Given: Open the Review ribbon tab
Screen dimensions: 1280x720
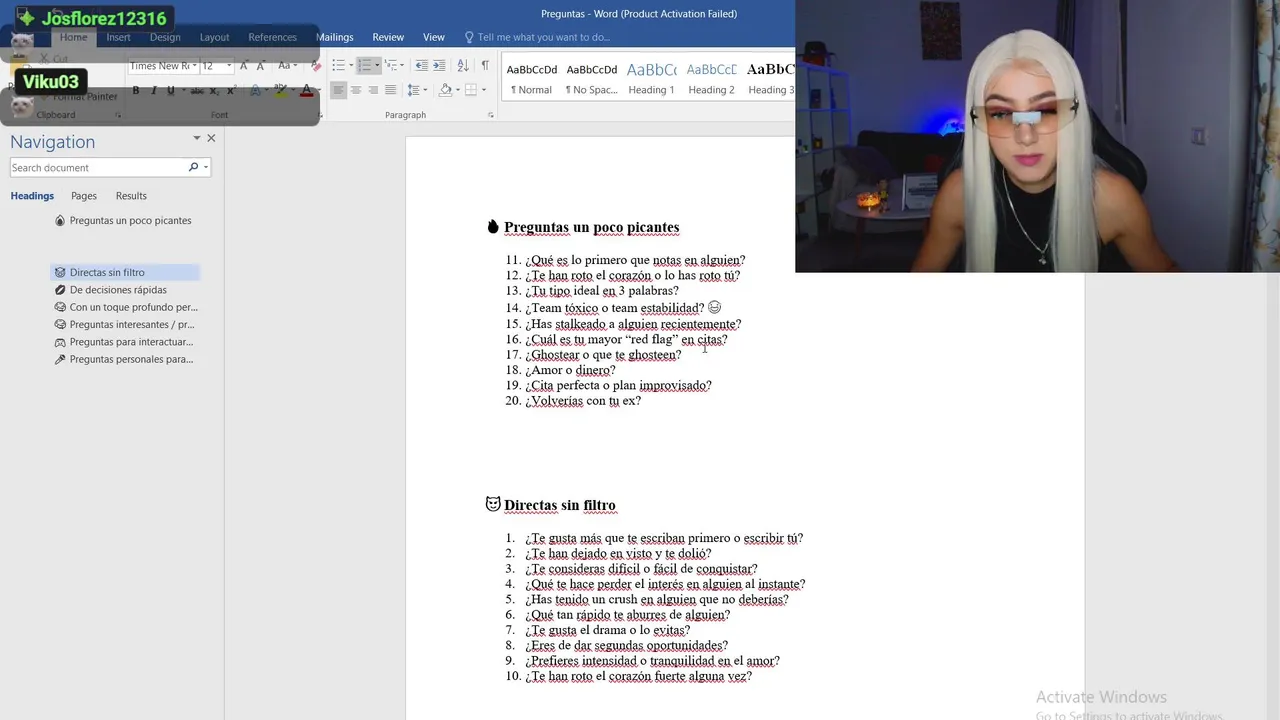Looking at the screenshot, I should coord(388,37).
